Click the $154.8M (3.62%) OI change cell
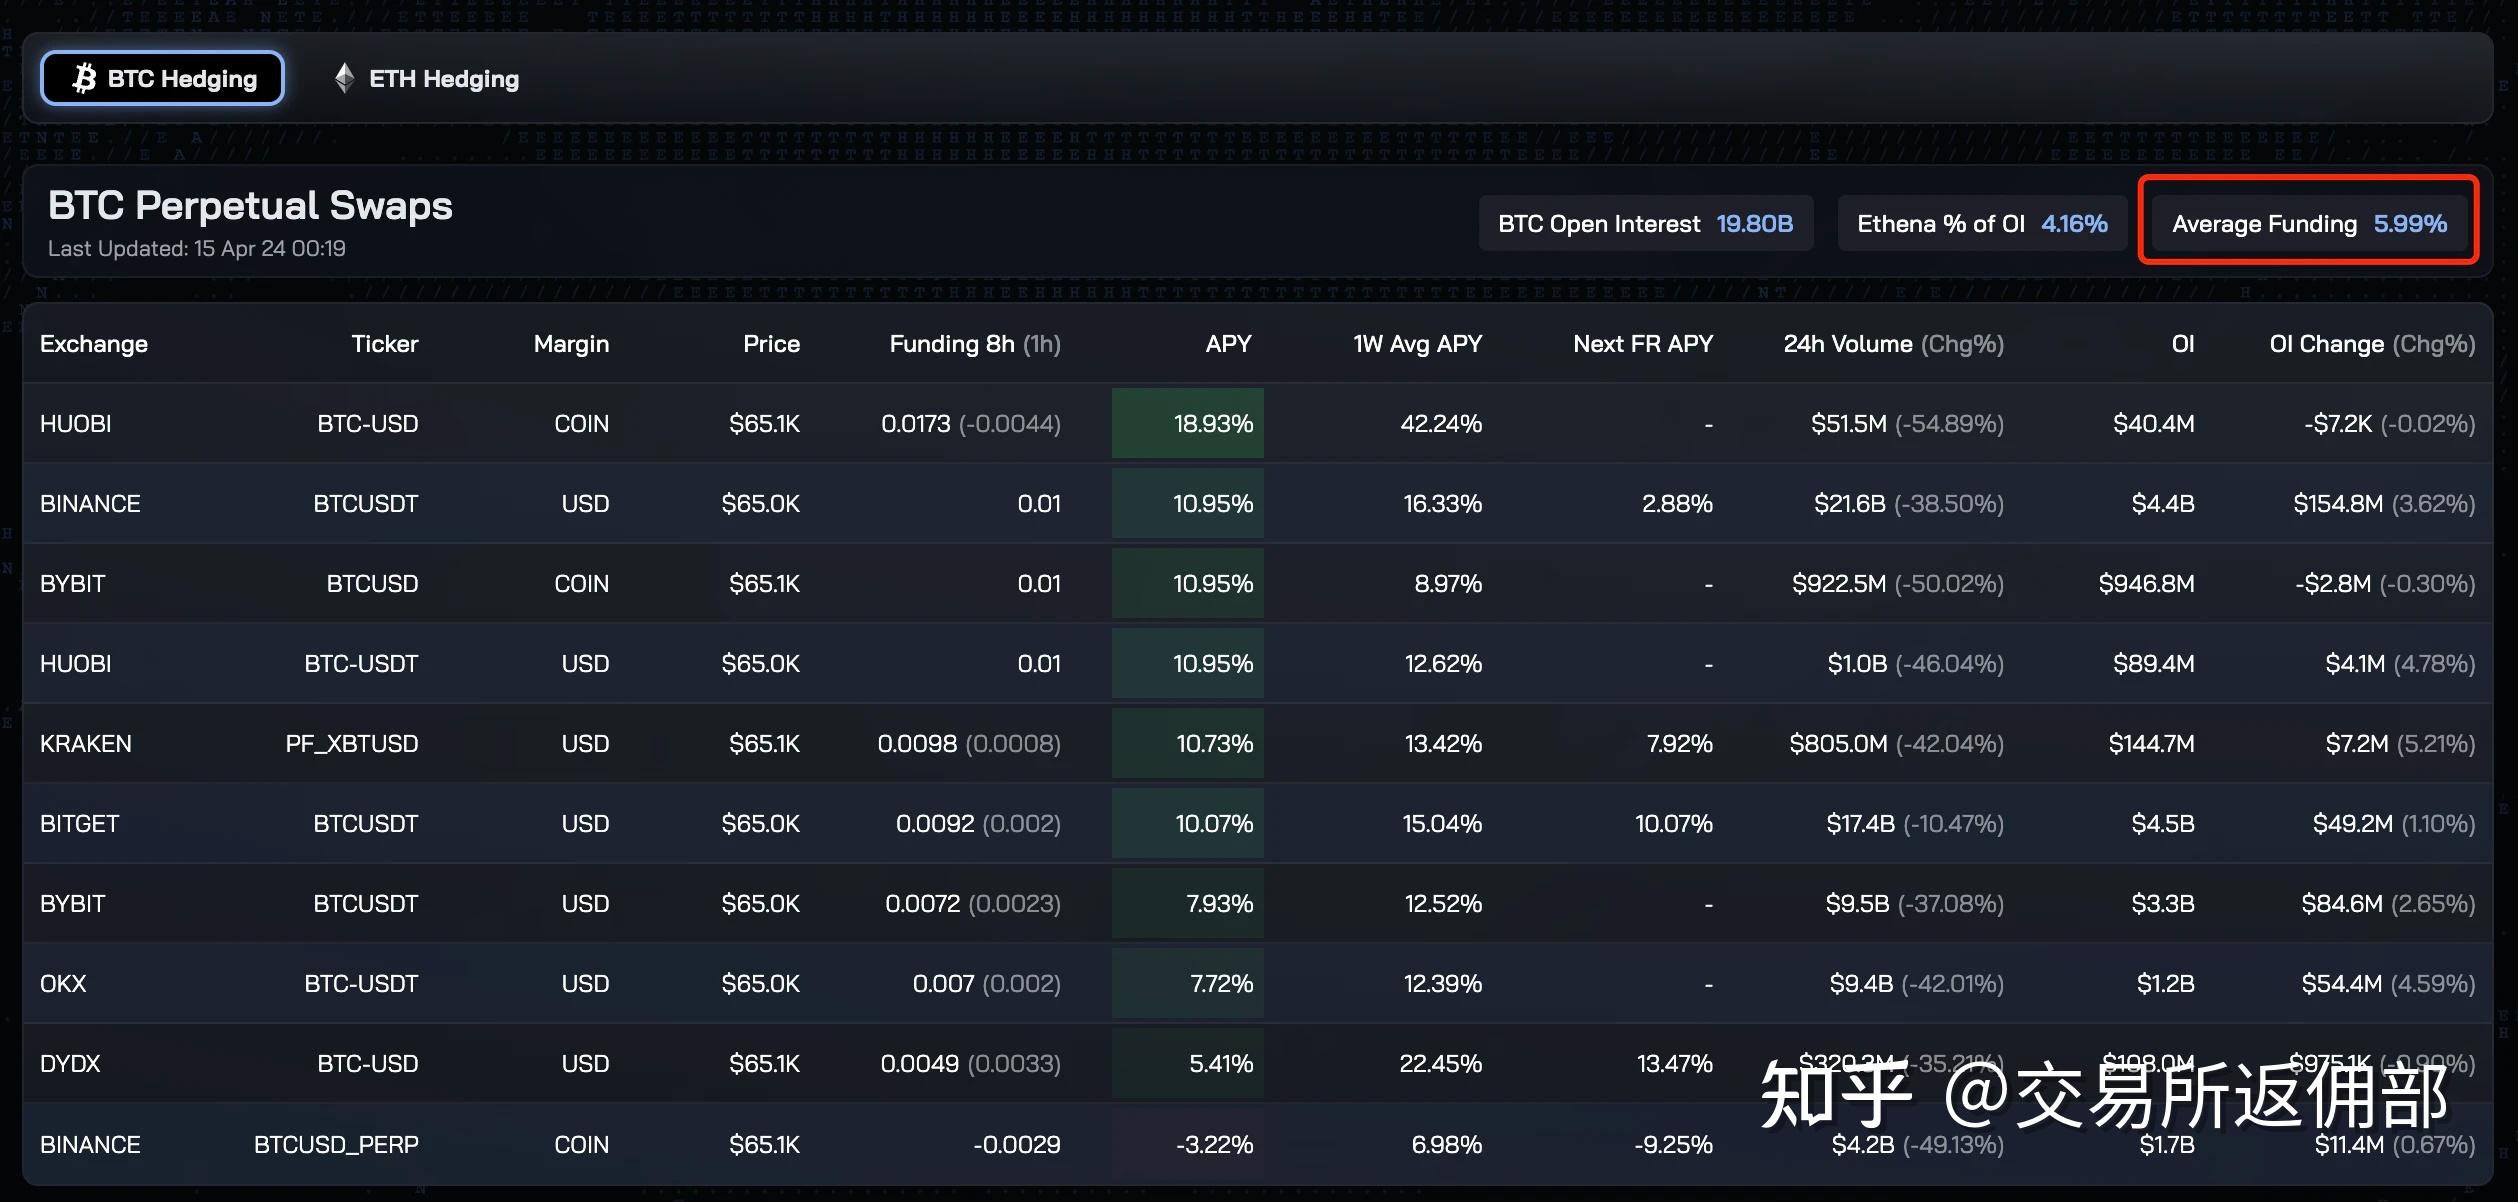This screenshot has height=1202, width=2518. [2384, 504]
